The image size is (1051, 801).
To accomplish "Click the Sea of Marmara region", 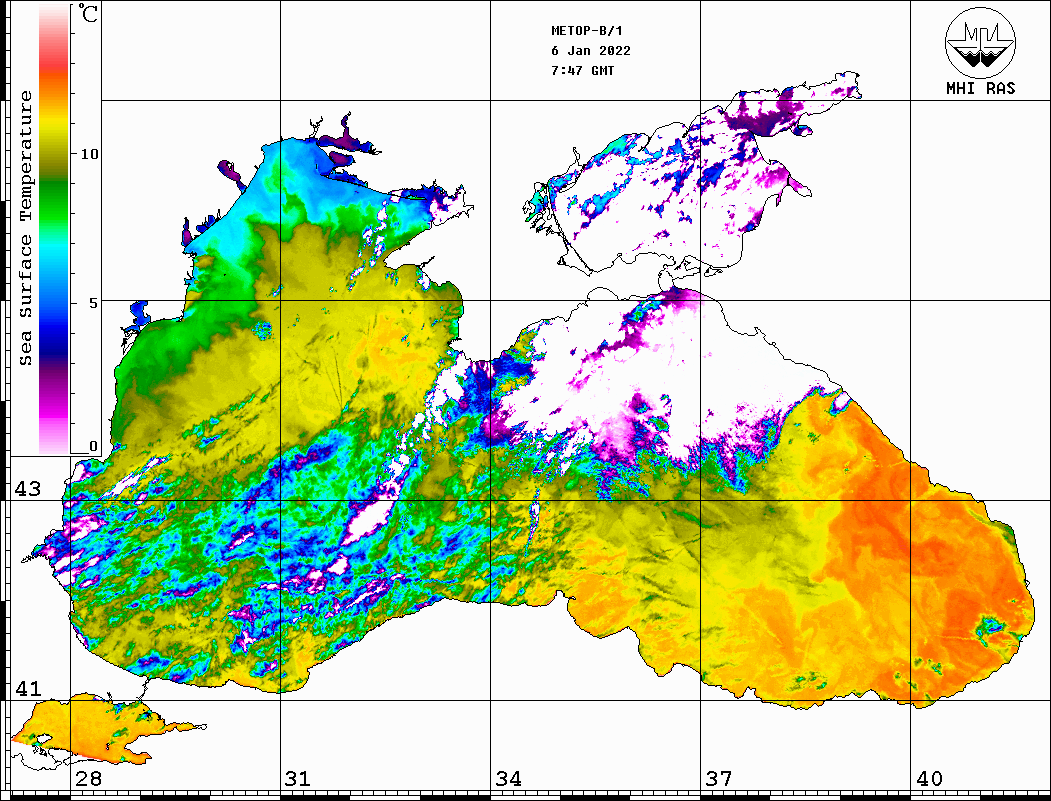I will (x=87, y=731).
